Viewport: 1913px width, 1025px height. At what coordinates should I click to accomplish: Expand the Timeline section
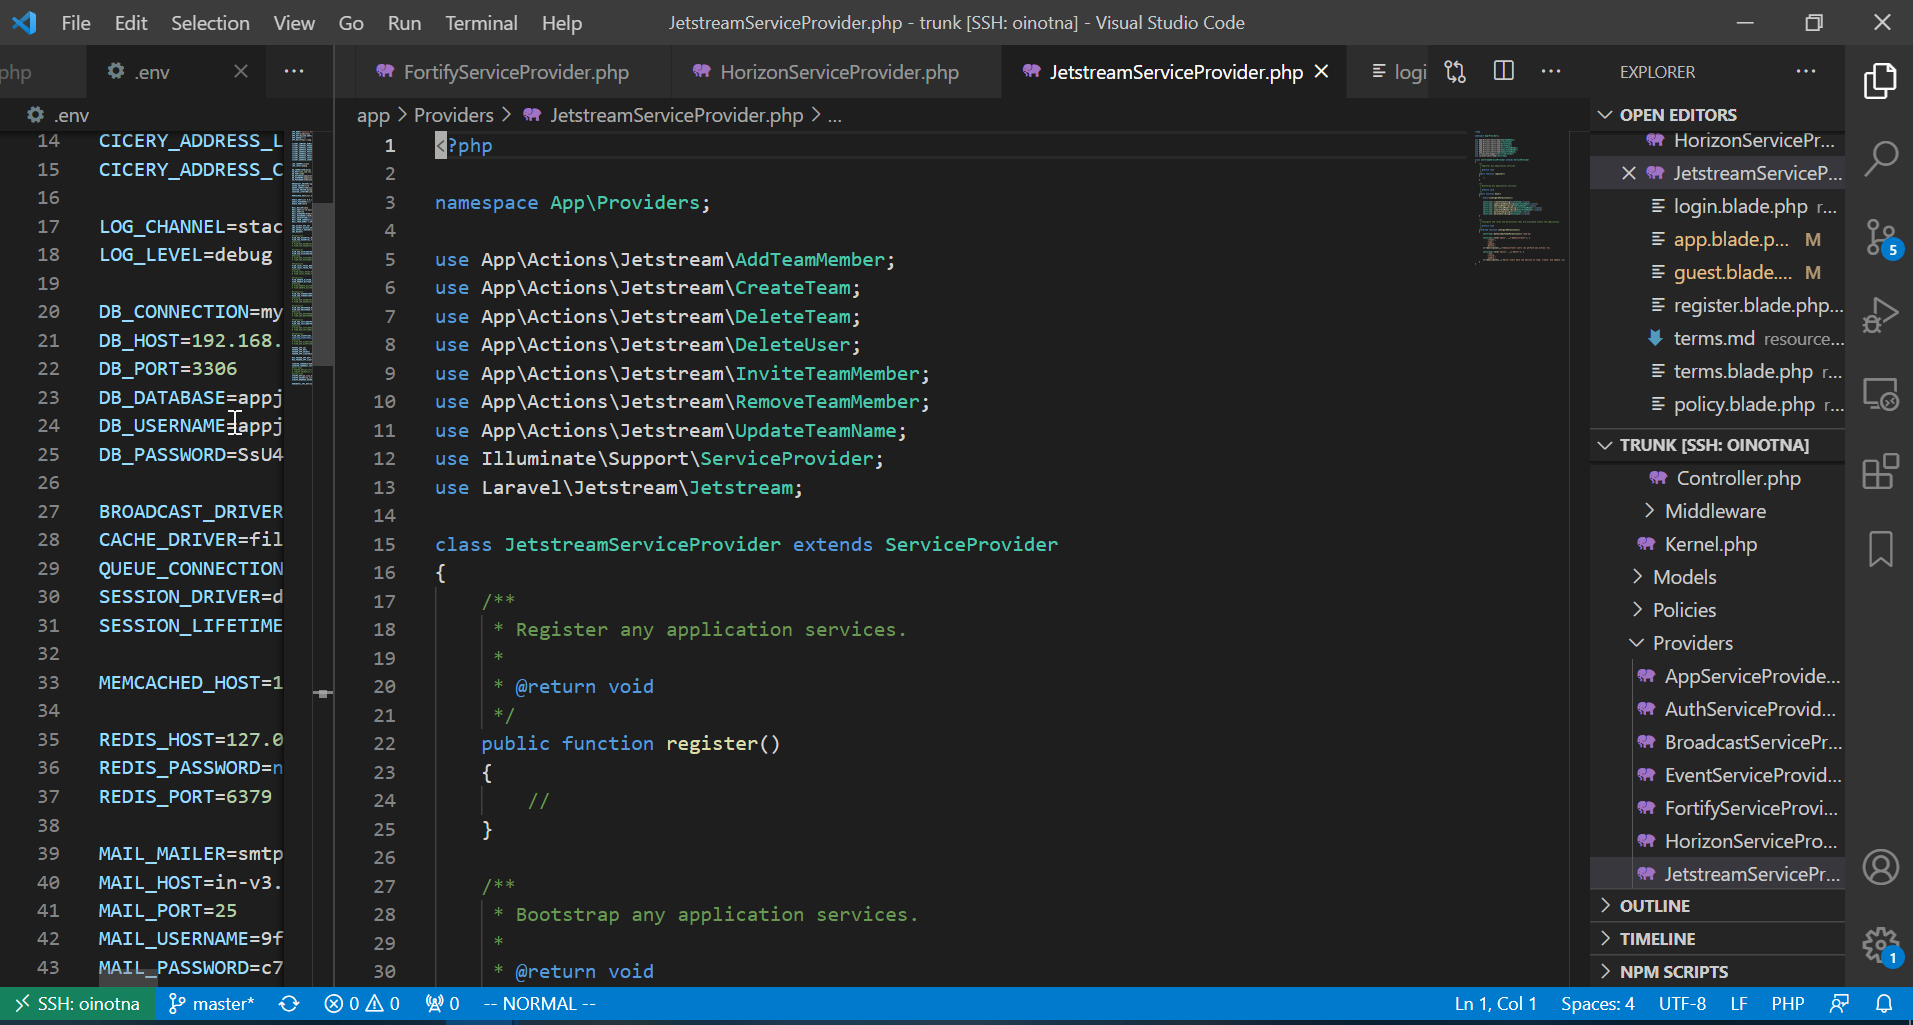[1717, 939]
